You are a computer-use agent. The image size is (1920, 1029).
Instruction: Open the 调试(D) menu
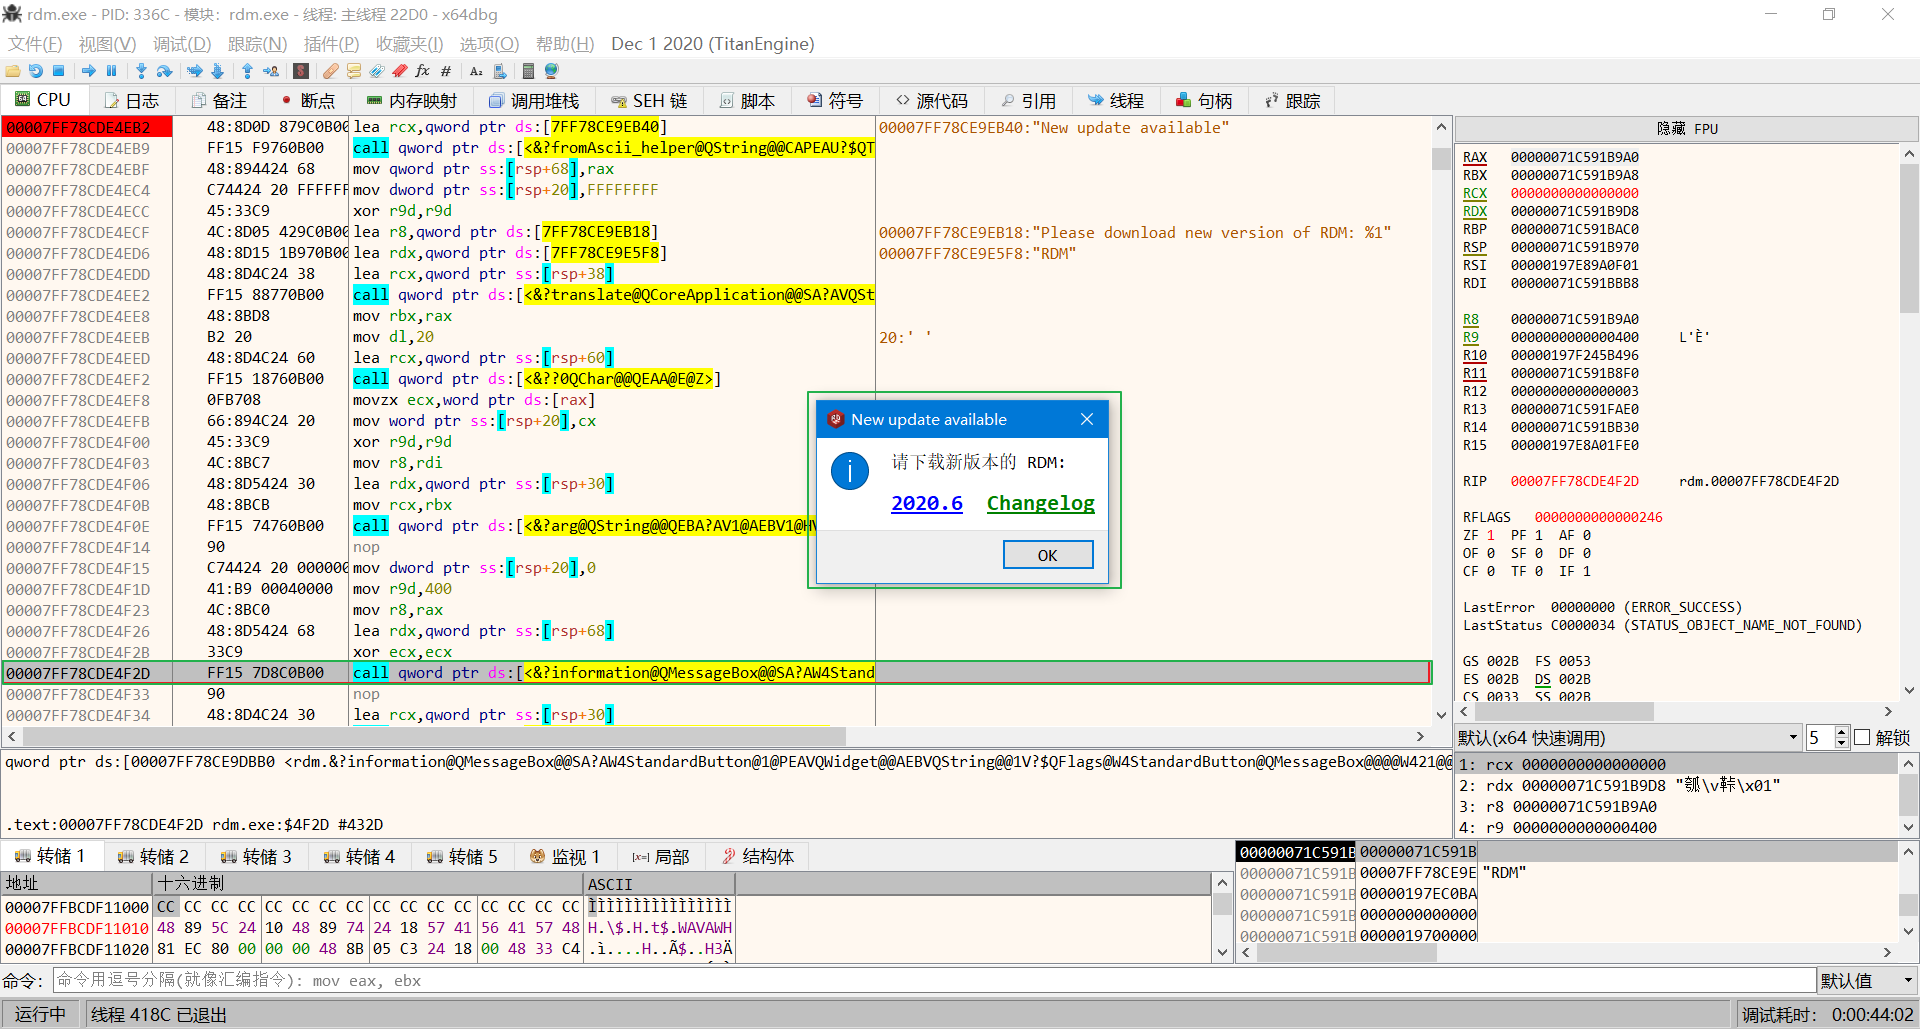pos(182,44)
